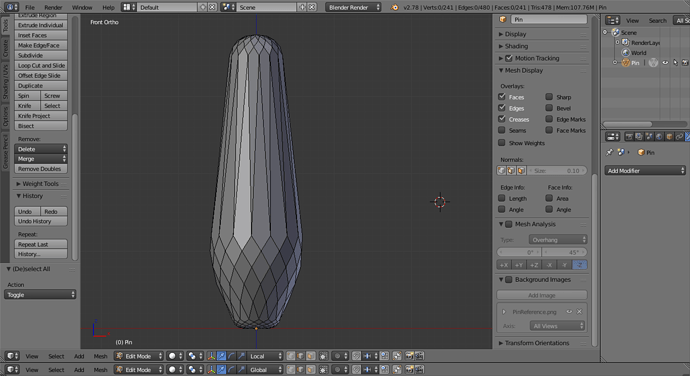690x376 pixels.
Task: Open the Info editor type selector icon
Action: 11,7
